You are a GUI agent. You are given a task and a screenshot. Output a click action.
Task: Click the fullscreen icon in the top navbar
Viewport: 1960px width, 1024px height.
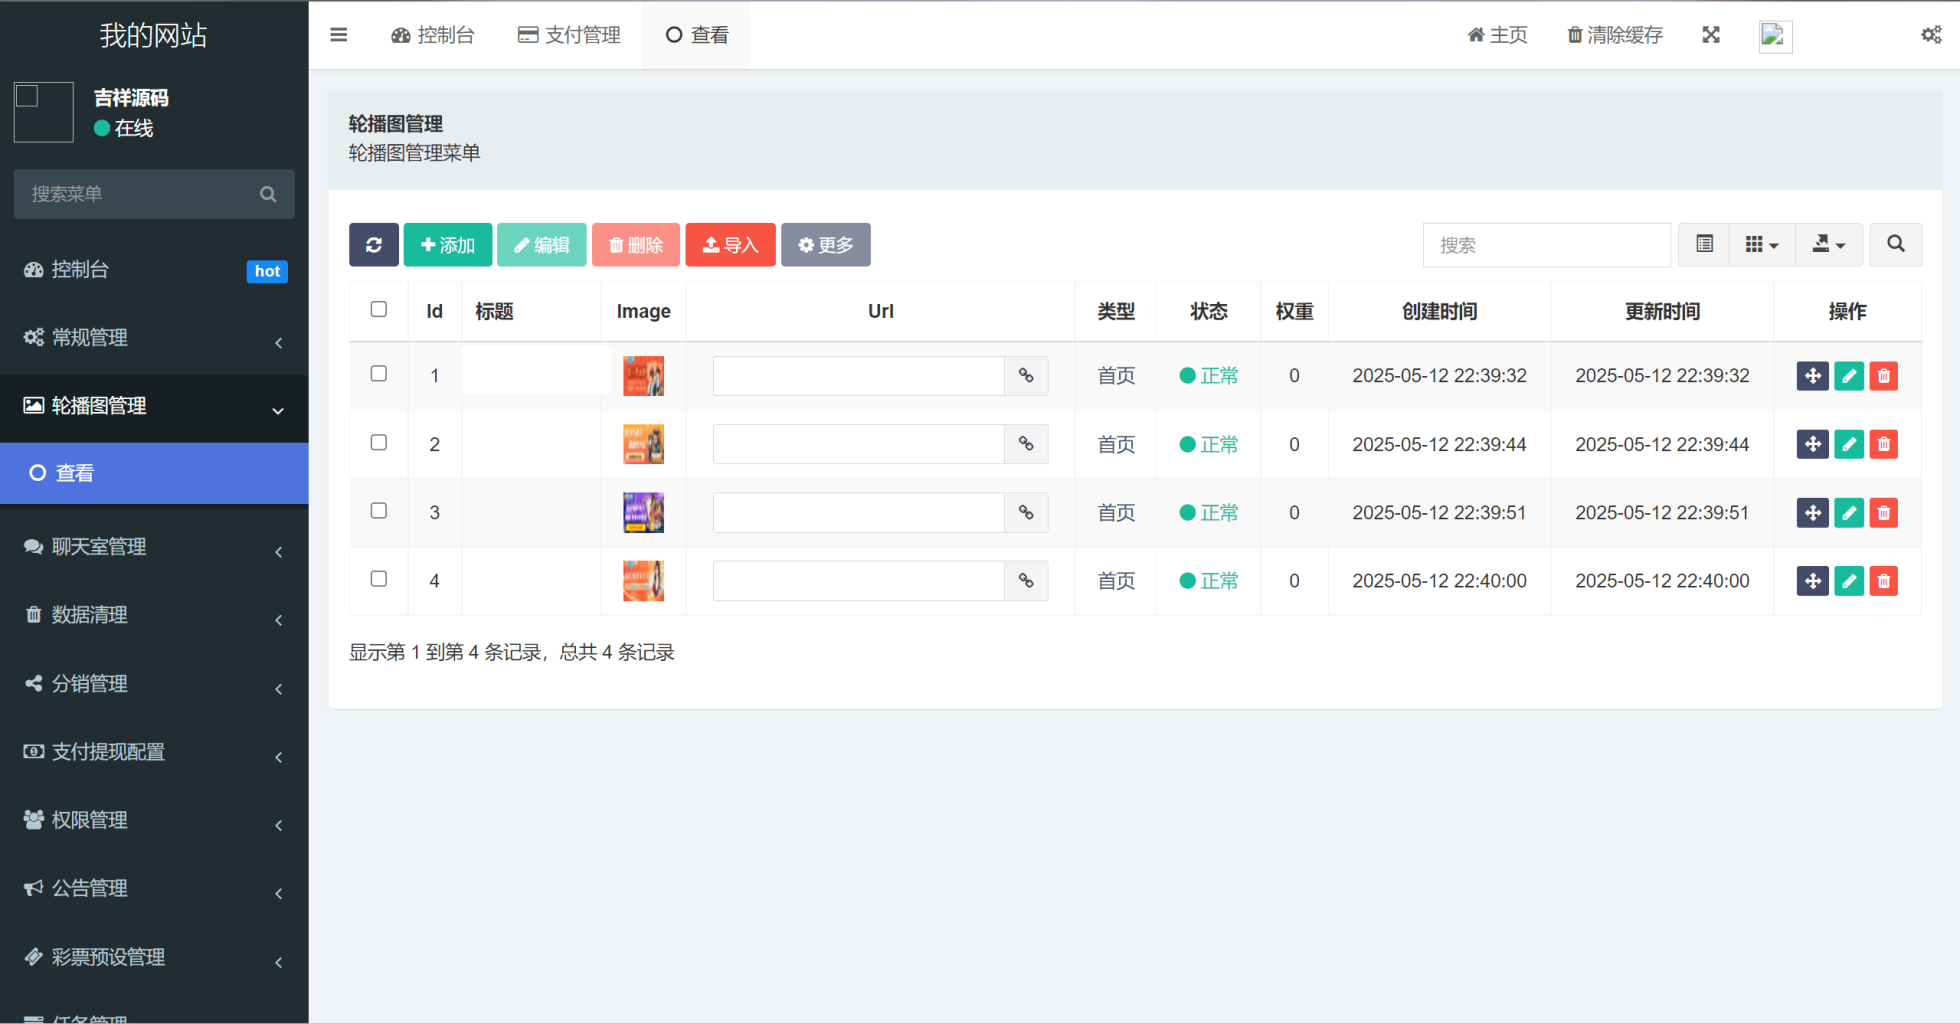click(x=1711, y=34)
